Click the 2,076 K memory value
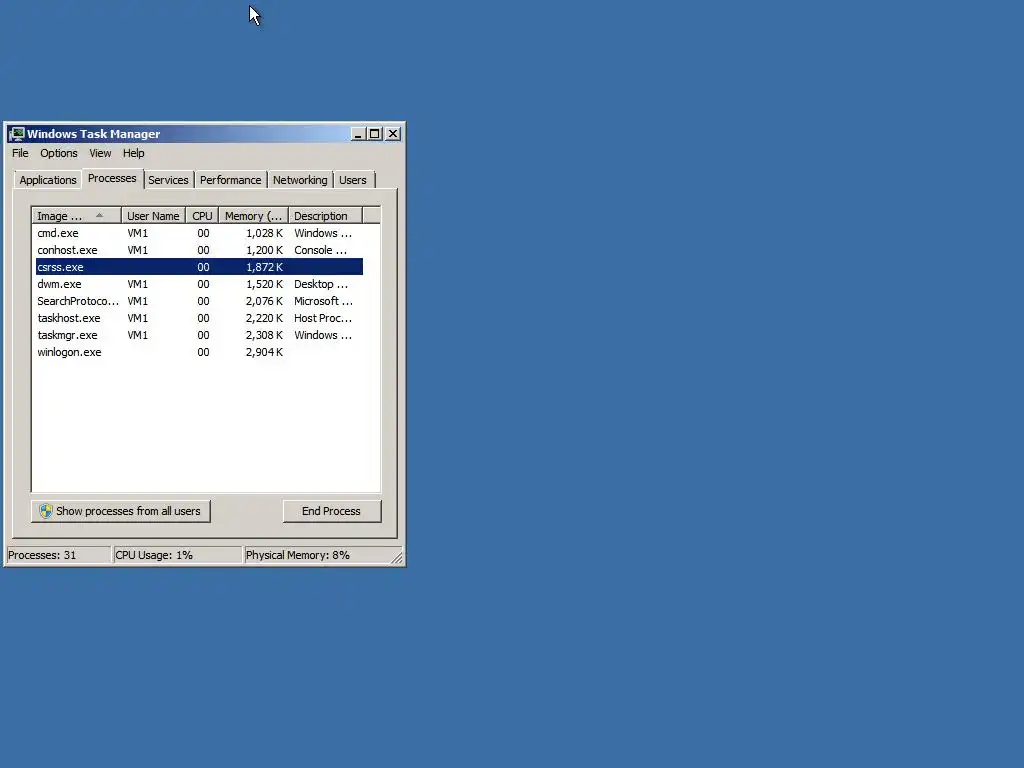Image resolution: width=1024 pixels, height=768 pixels. coord(264,301)
